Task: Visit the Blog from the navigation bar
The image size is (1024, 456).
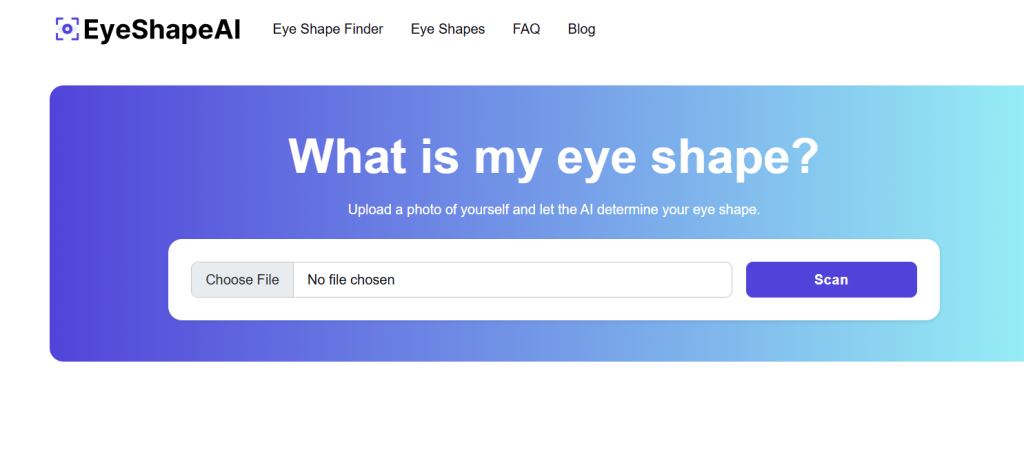Action: pyautogui.click(x=581, y=29)
